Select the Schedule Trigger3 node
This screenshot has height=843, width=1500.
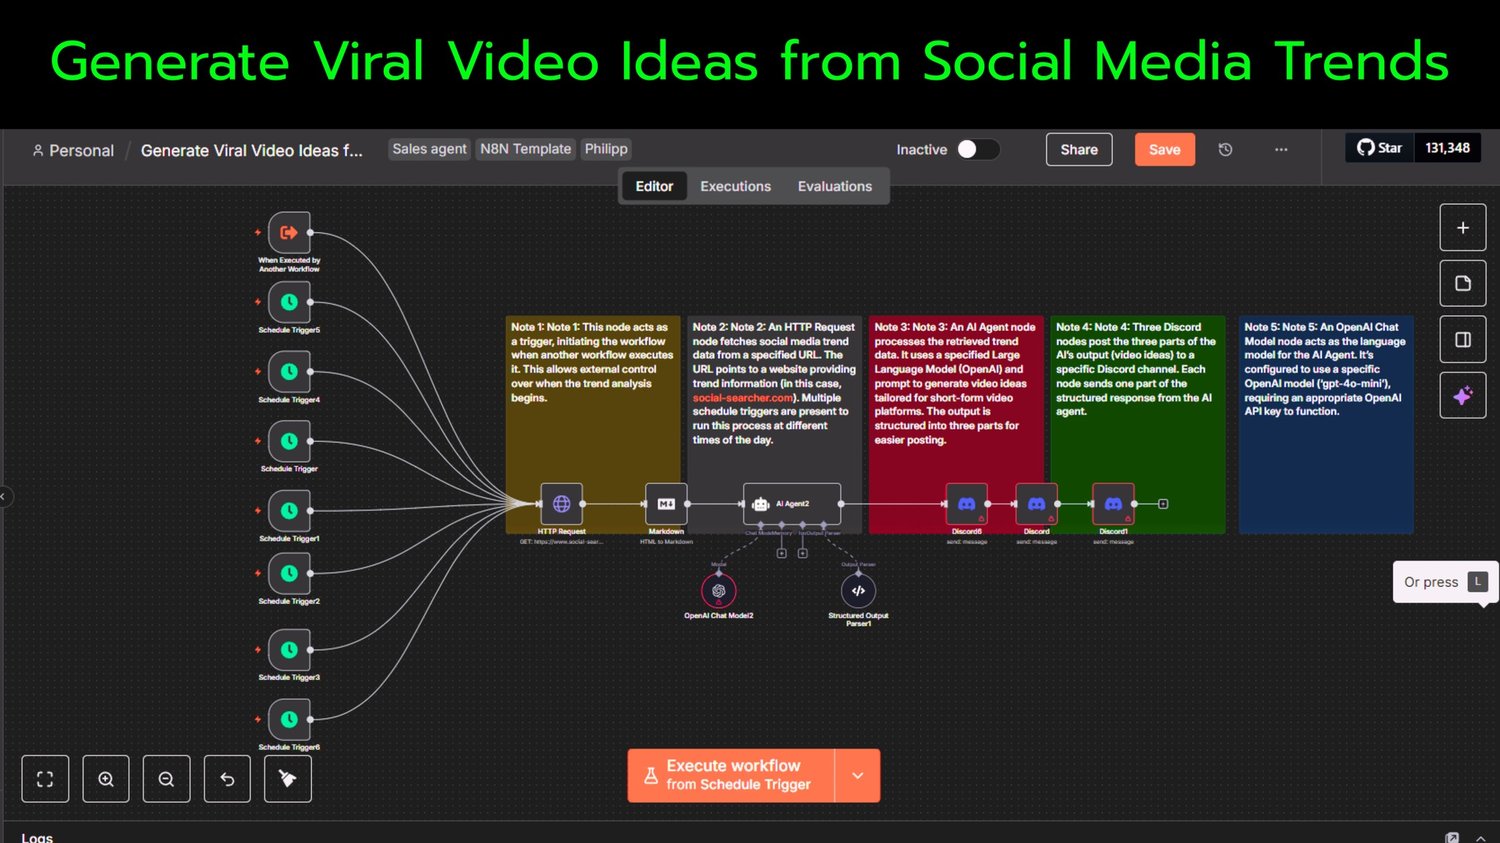(289, 650)
